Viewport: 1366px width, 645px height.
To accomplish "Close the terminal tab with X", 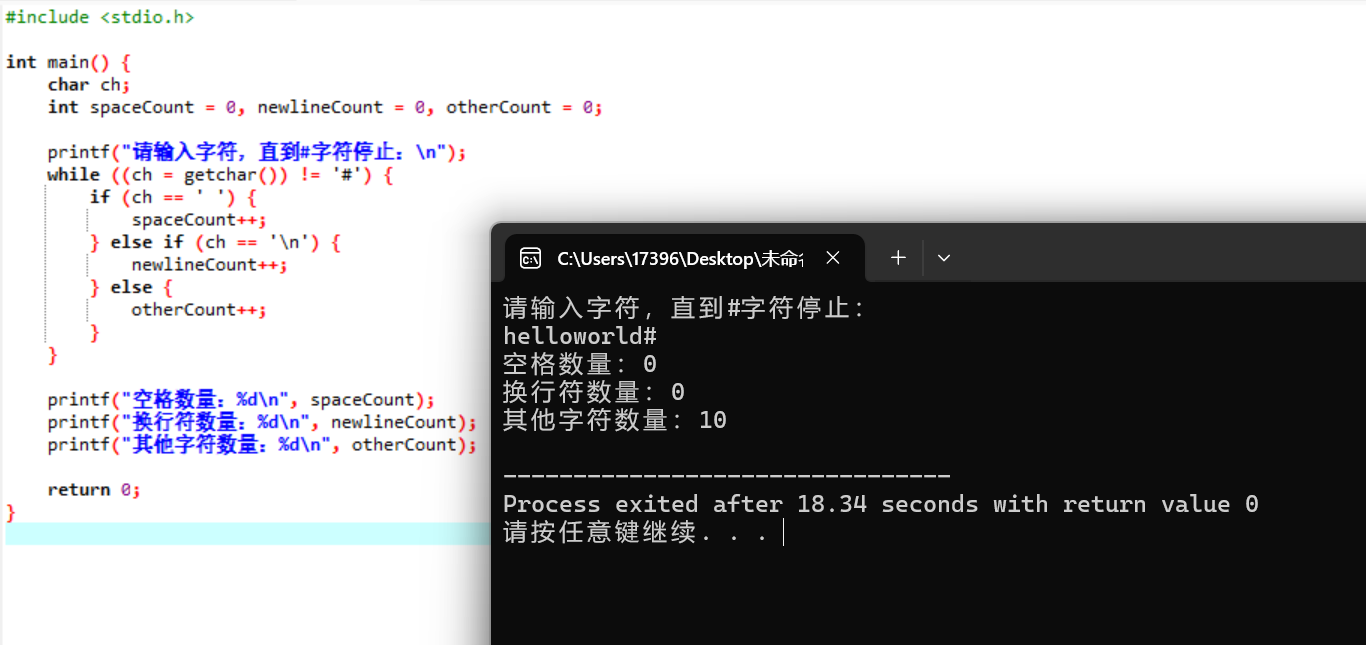I will (833, 258).
